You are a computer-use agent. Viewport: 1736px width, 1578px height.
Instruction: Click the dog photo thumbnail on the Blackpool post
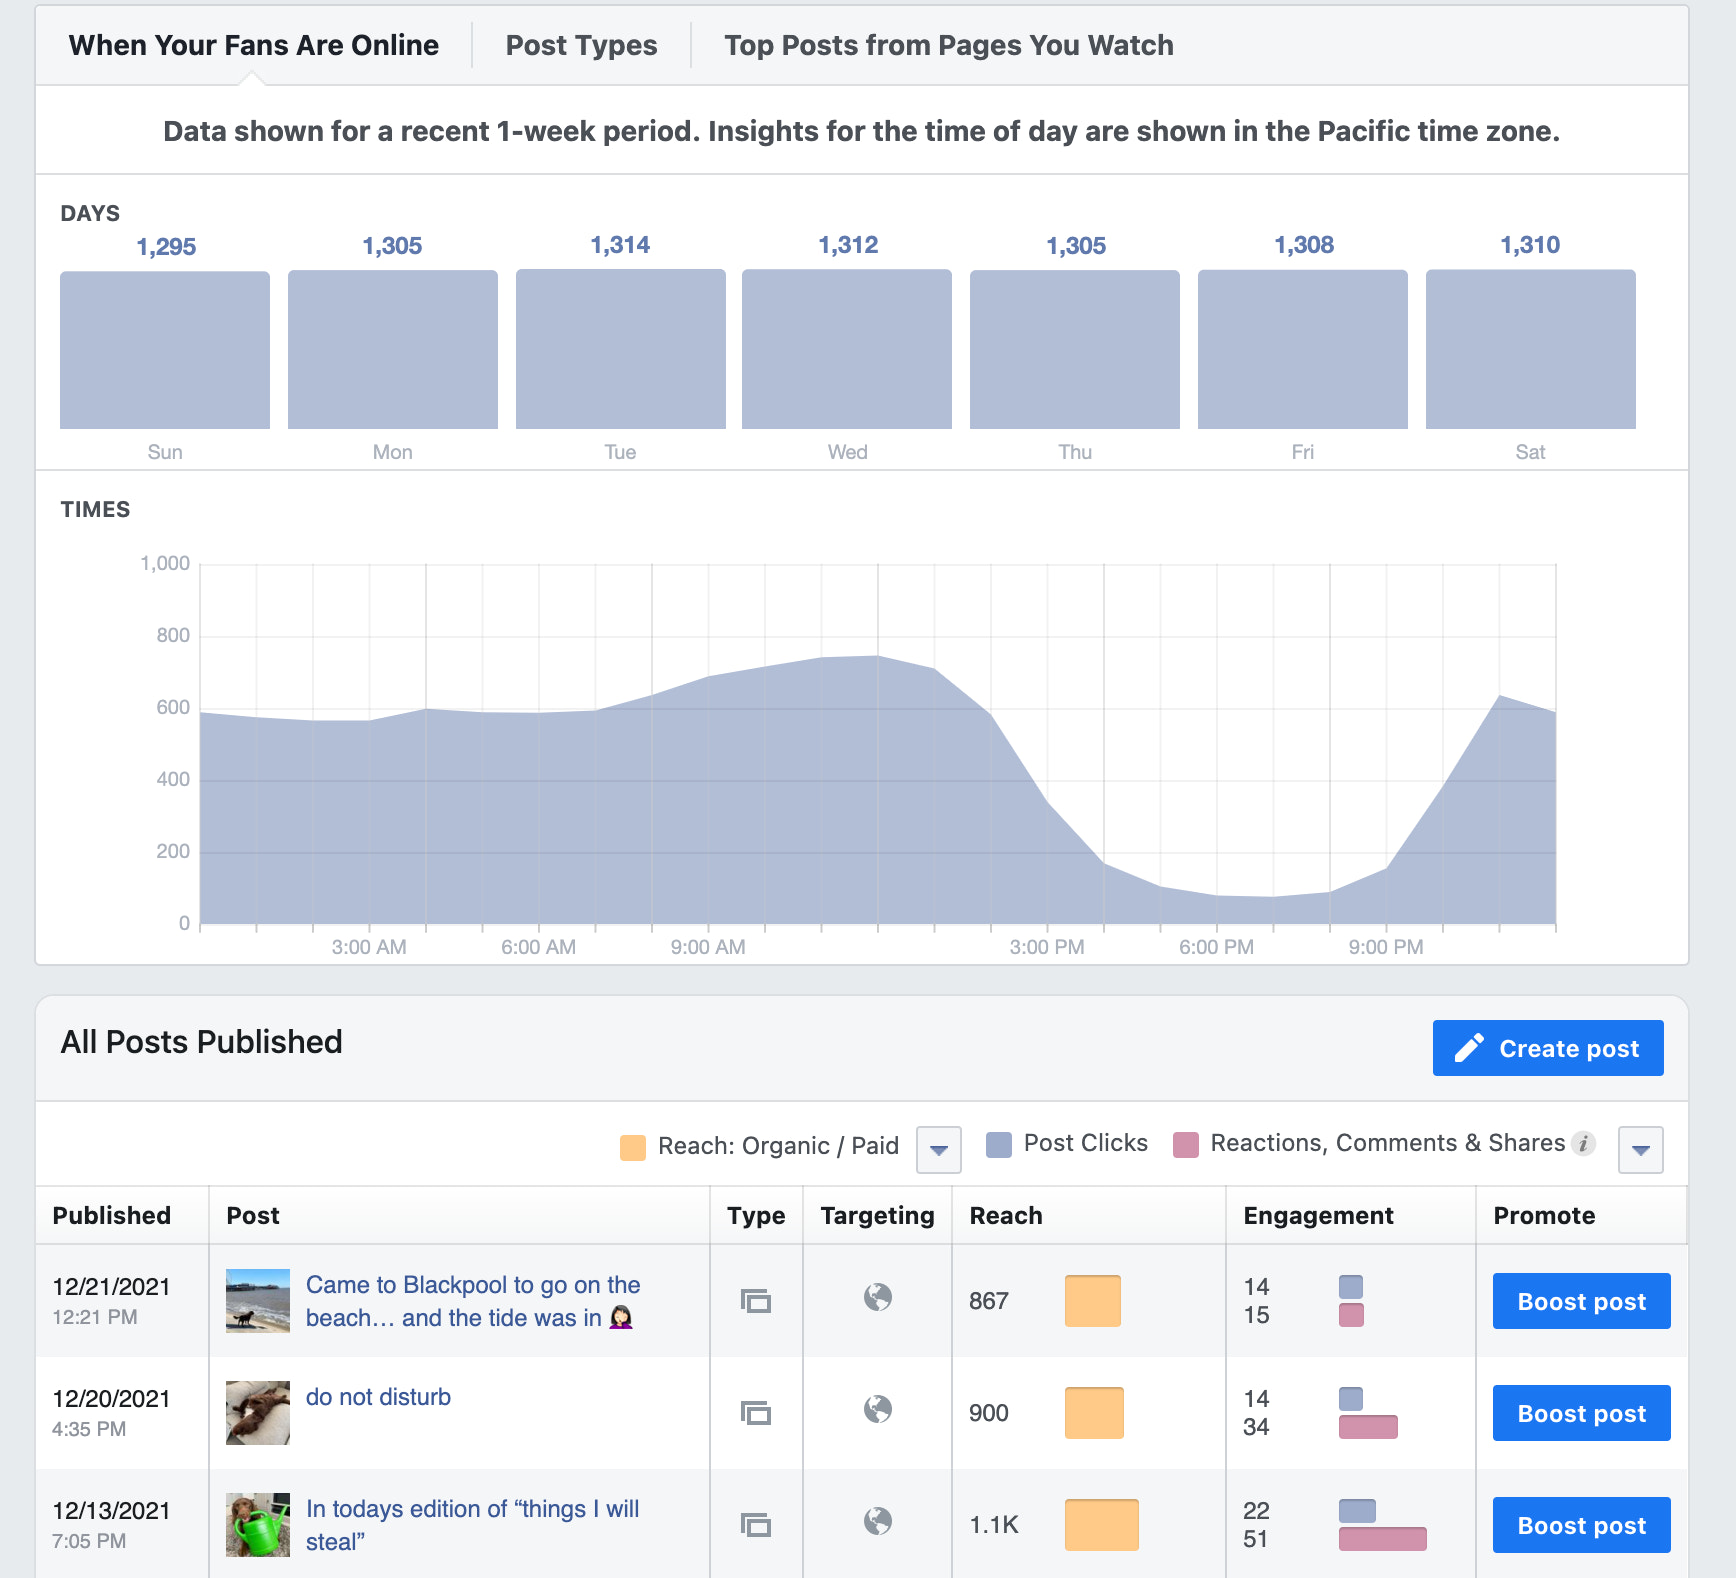(x=257, y=1301)
